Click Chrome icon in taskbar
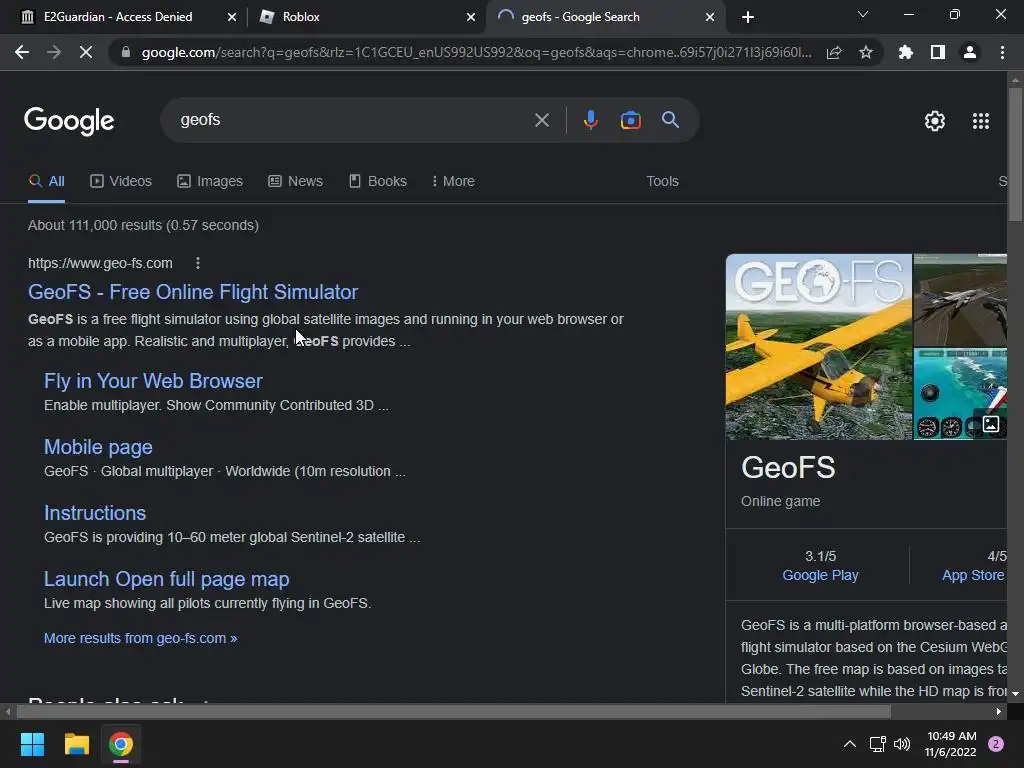Screen dimensions: 1024x768 pyautogui.click(x=121, y=744)
